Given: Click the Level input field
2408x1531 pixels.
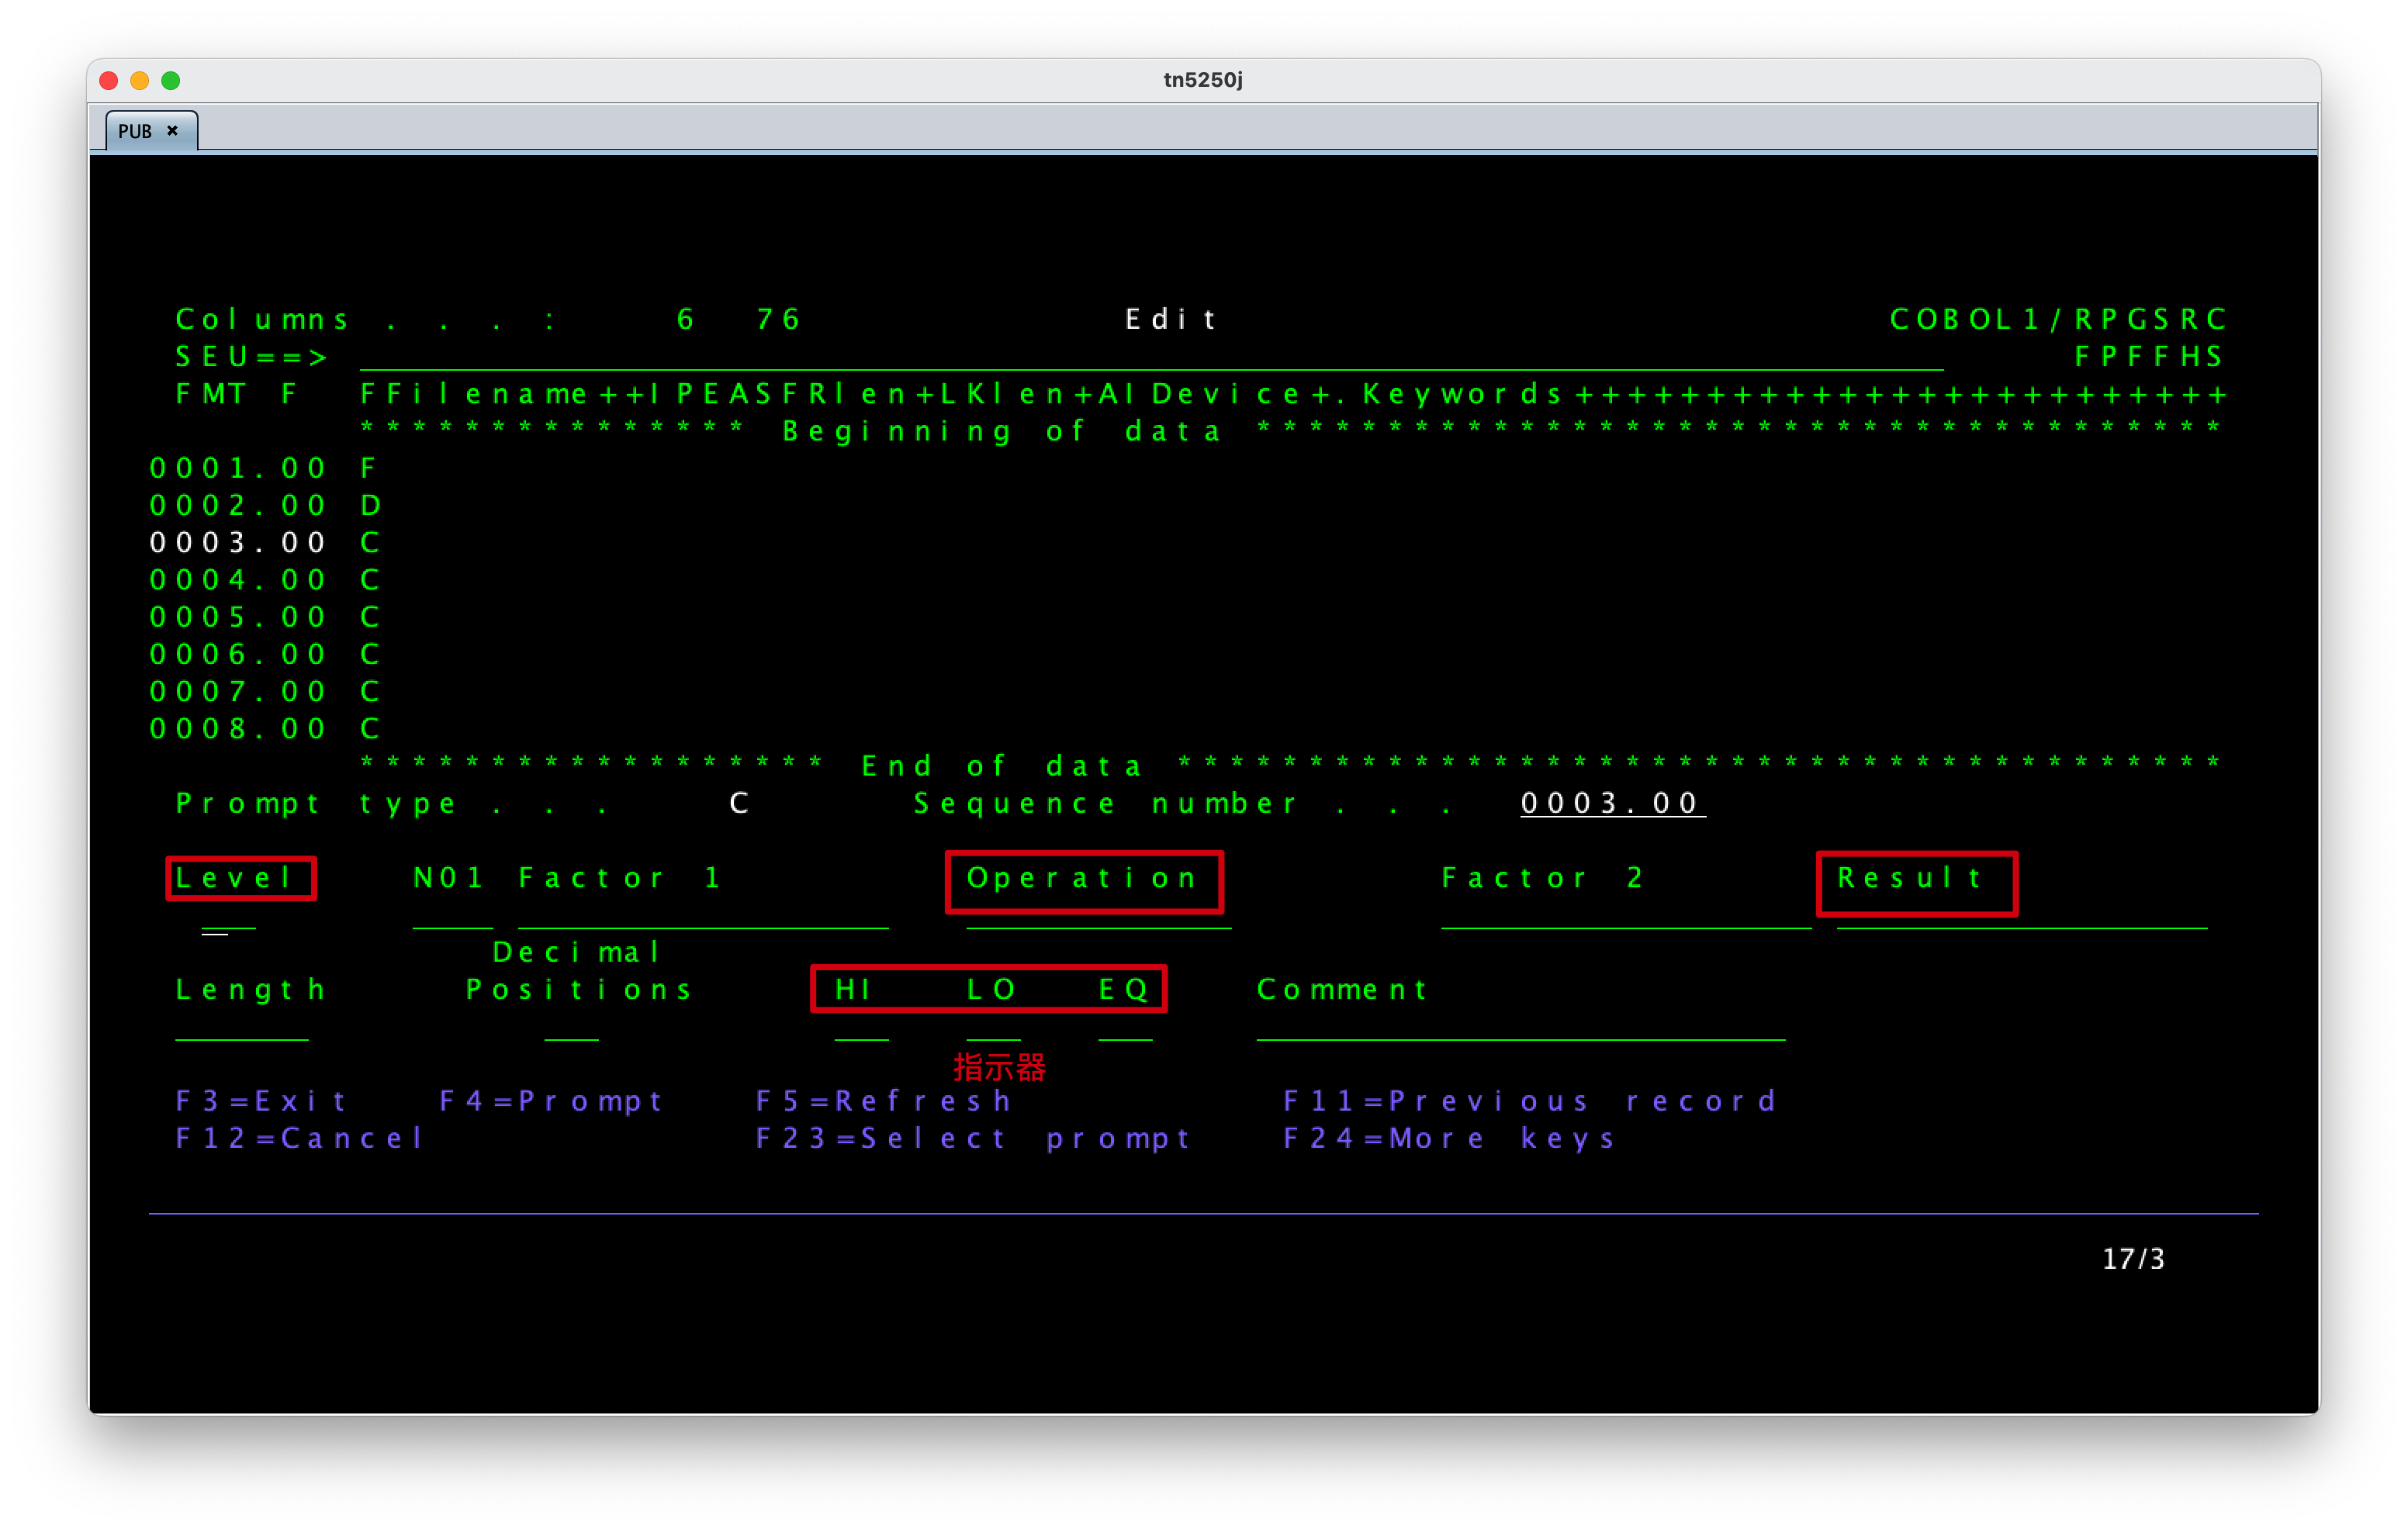Looking at the screenshot, I should pyautogui.click(x=229, y=917).
